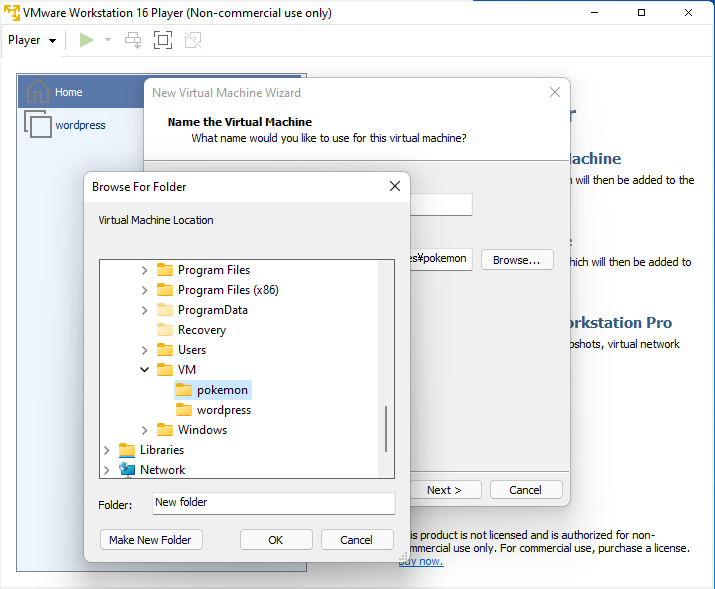Expand the Users folder

(144, 350)
